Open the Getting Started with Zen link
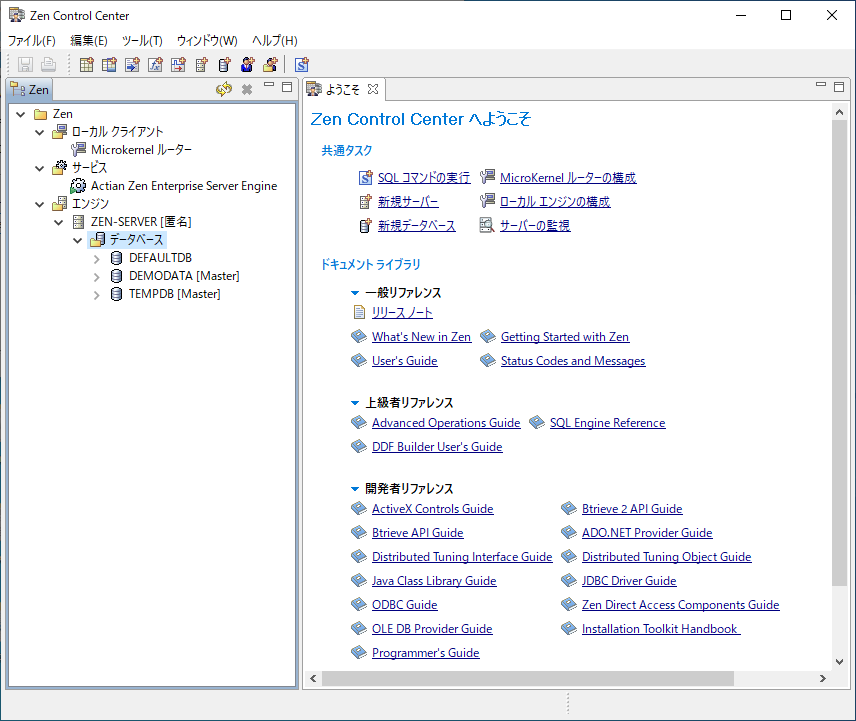The width and height of the screenshot is (856, 721). [x=564, y=337]
